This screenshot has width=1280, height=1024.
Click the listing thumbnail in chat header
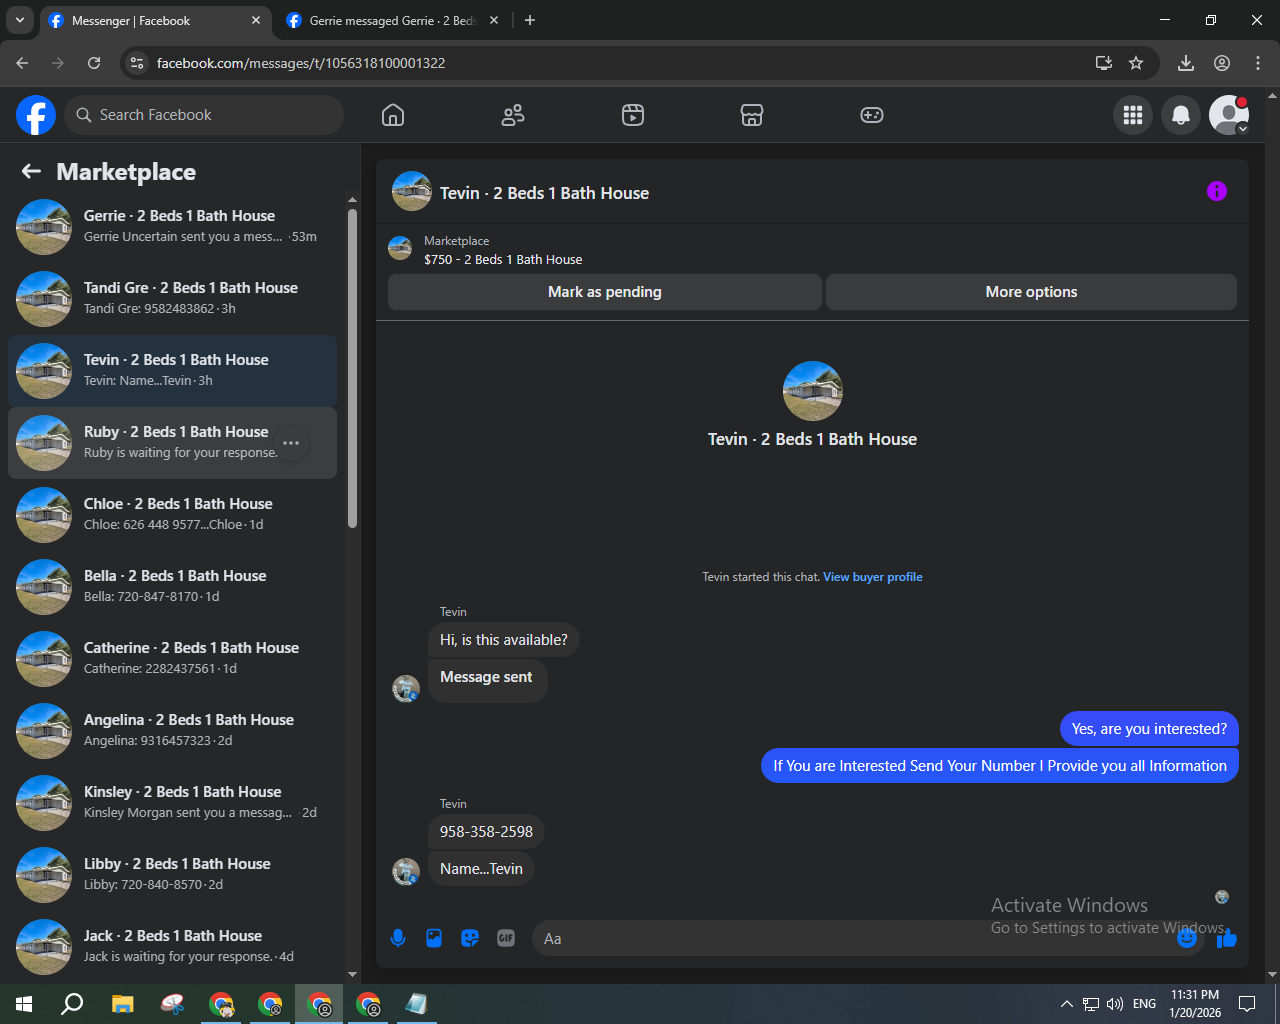click(412, 191)
